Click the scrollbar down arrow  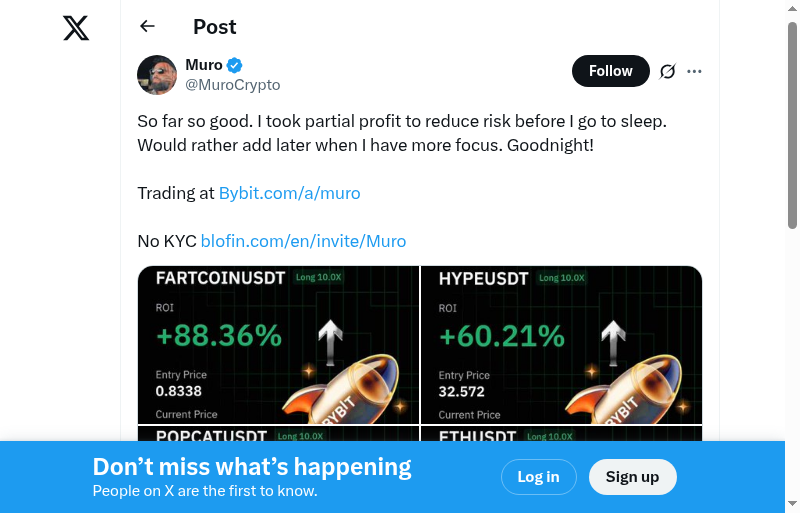(792, 503)
